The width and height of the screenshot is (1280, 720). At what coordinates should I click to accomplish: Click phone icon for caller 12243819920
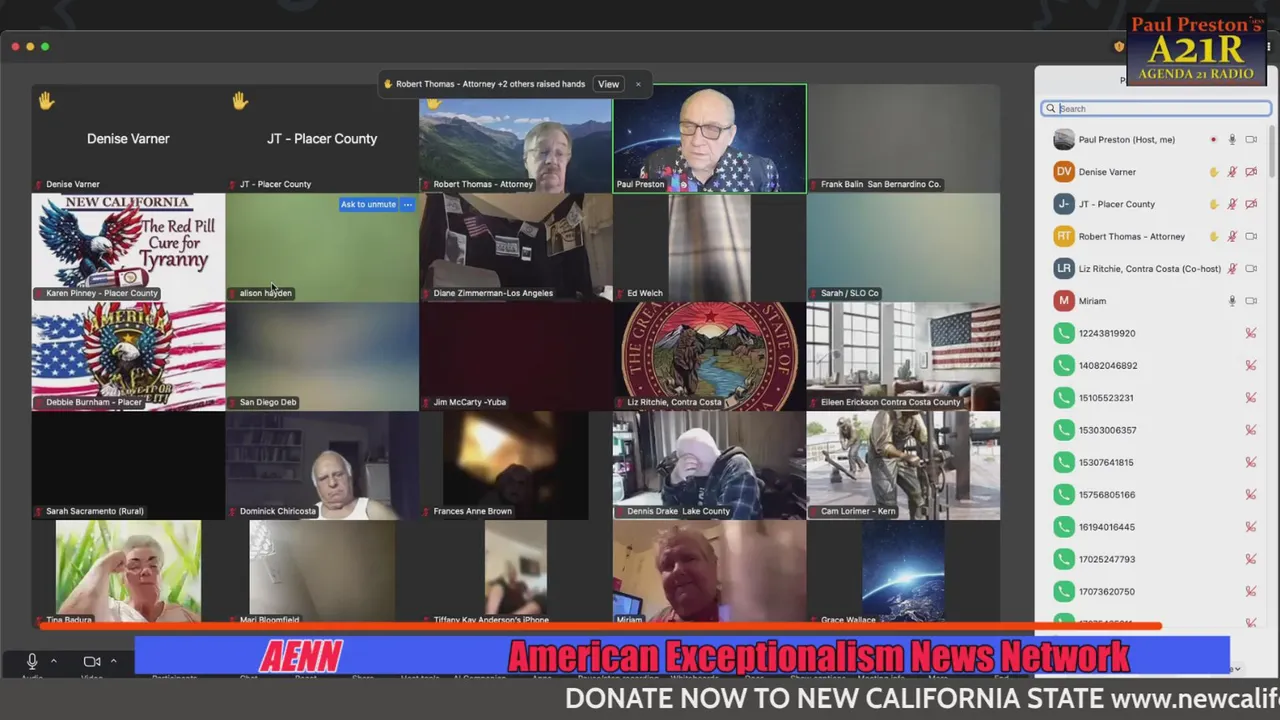coord(1064,333)
